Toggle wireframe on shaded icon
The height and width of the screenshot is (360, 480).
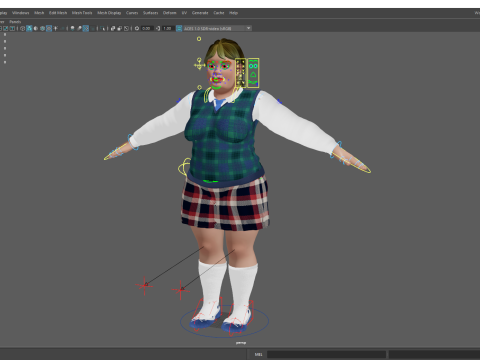coord(42,28)
